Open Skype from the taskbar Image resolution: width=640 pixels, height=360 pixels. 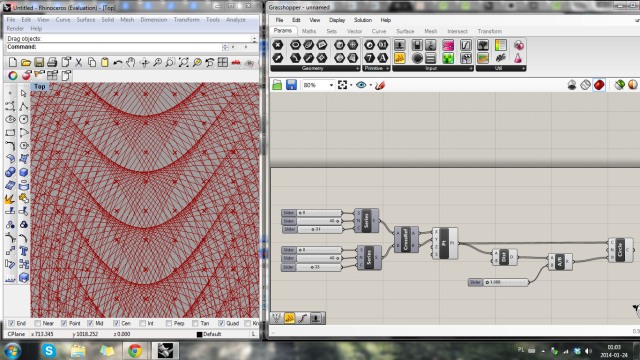tap(49, 351)
